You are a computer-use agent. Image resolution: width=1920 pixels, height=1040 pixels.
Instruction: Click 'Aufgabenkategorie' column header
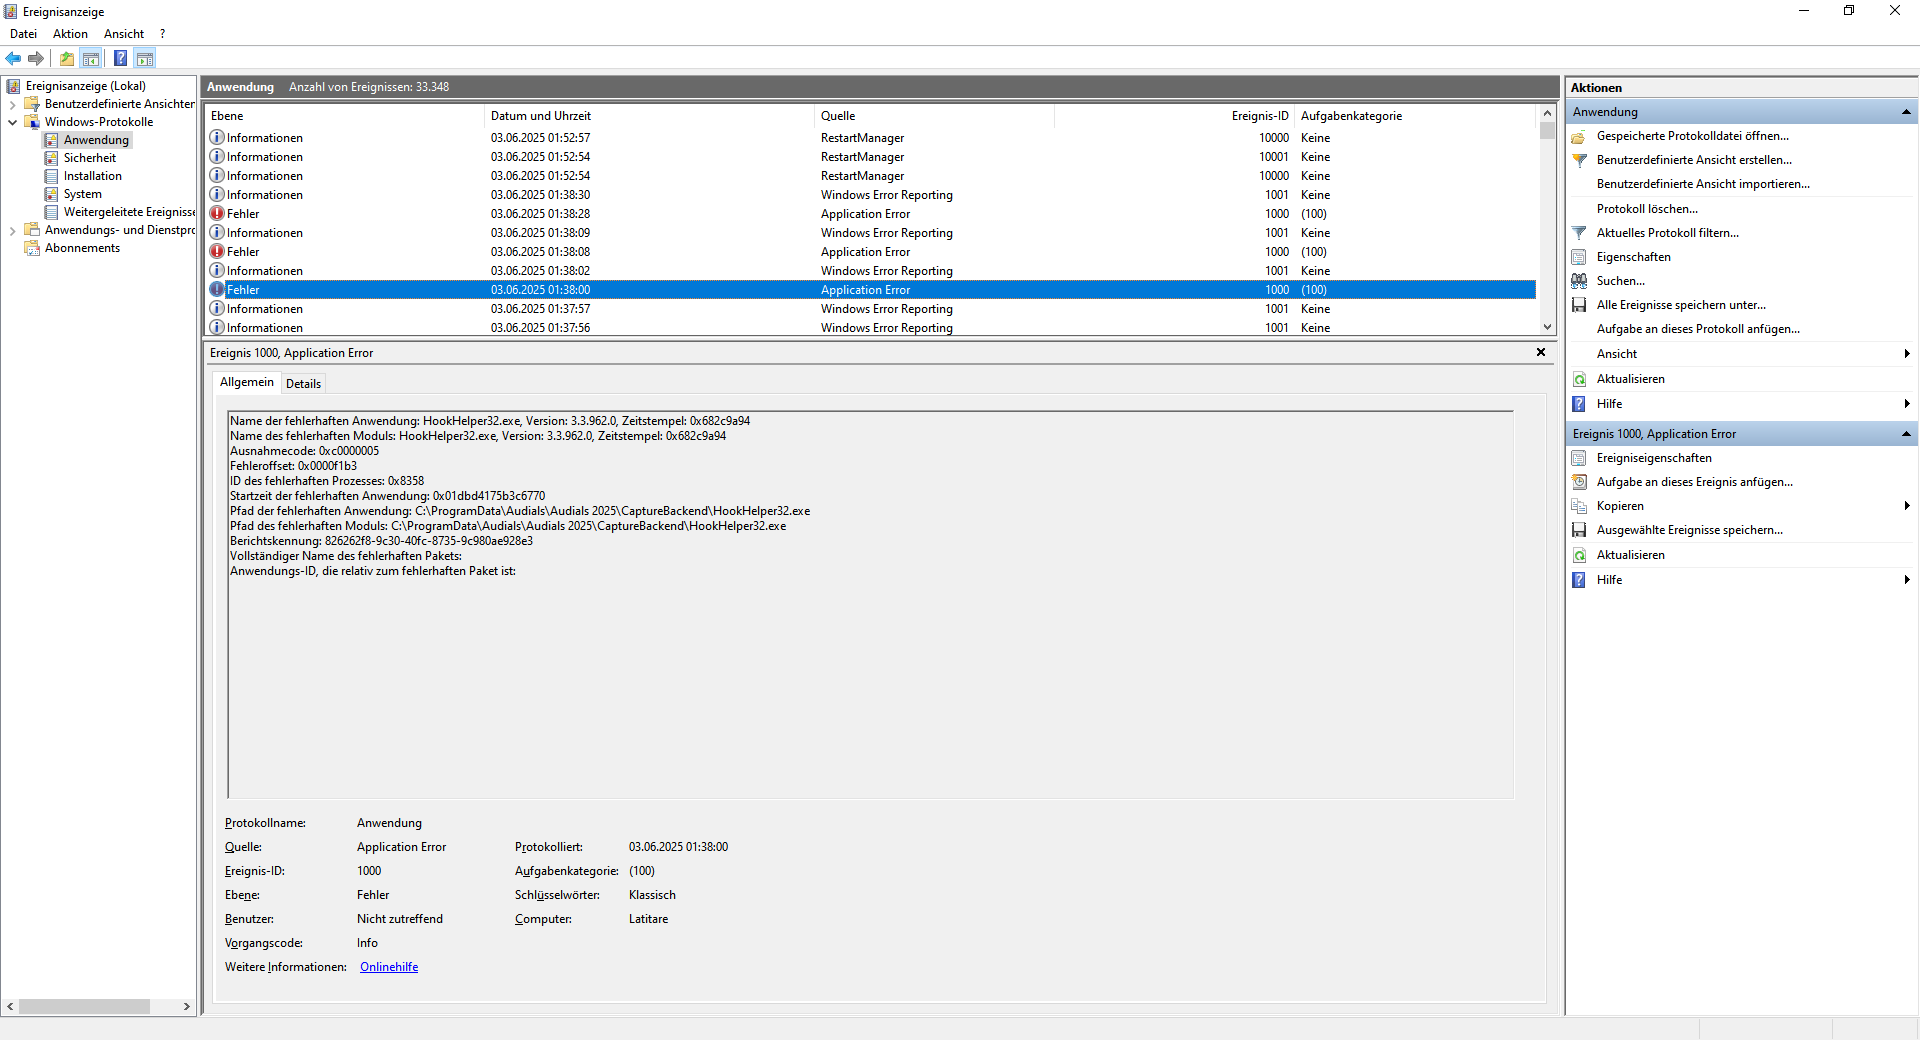click(1414, 116)
